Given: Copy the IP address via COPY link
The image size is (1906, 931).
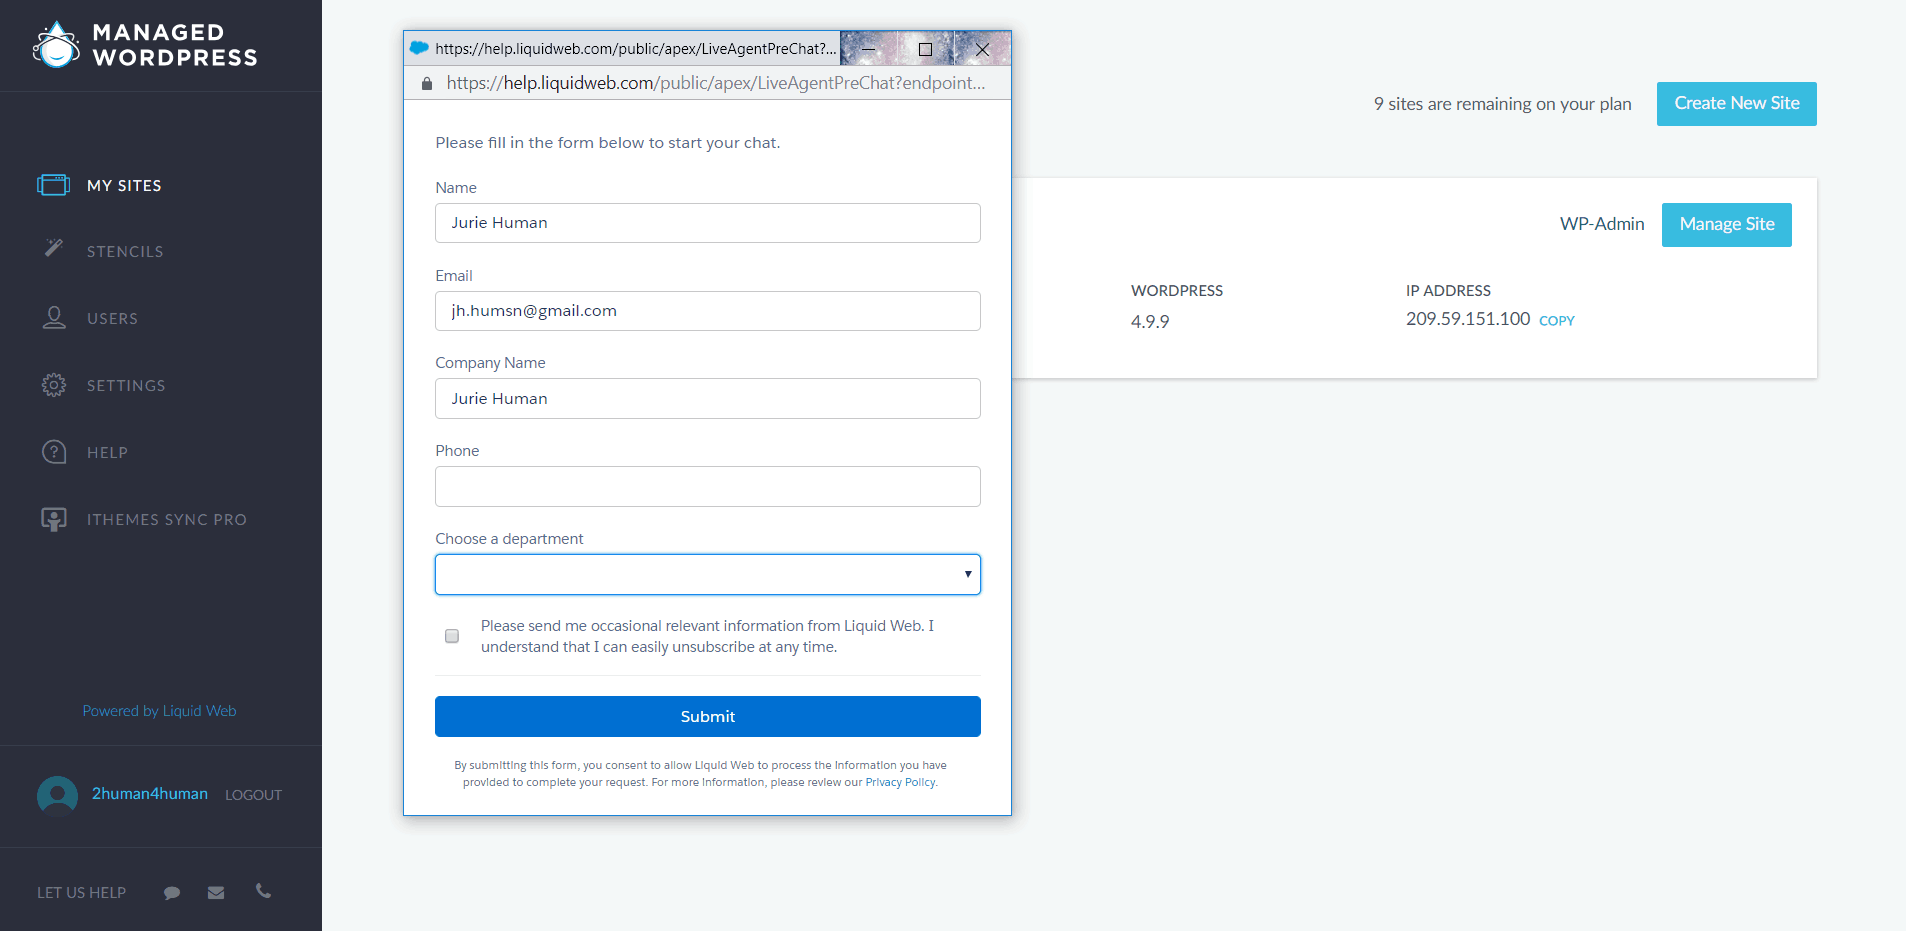Looking at the screenshot, I should tap(1557, 321).
